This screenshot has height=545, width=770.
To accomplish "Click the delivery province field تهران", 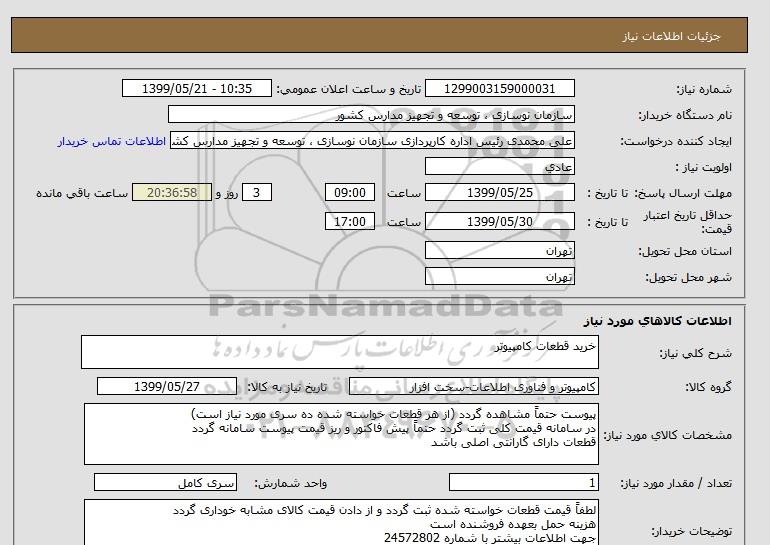I will pyautogui.click(x=499, y=250).
